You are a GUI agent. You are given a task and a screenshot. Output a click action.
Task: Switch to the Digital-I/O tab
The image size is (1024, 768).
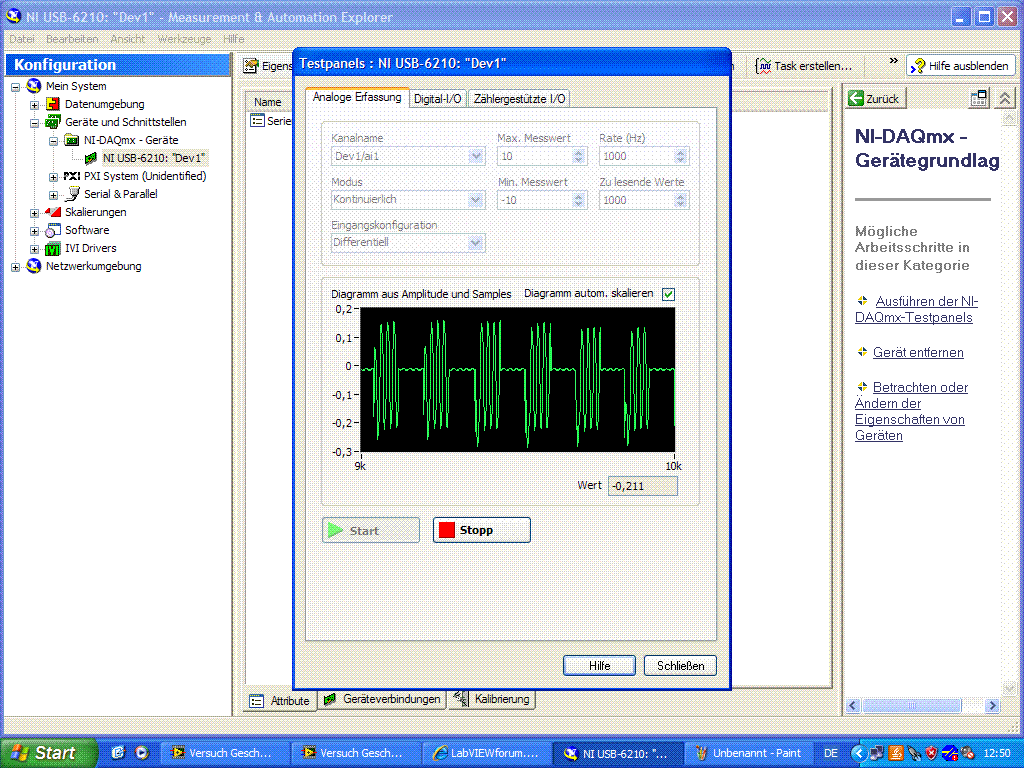pyautogui.click(x=438, y=99)
